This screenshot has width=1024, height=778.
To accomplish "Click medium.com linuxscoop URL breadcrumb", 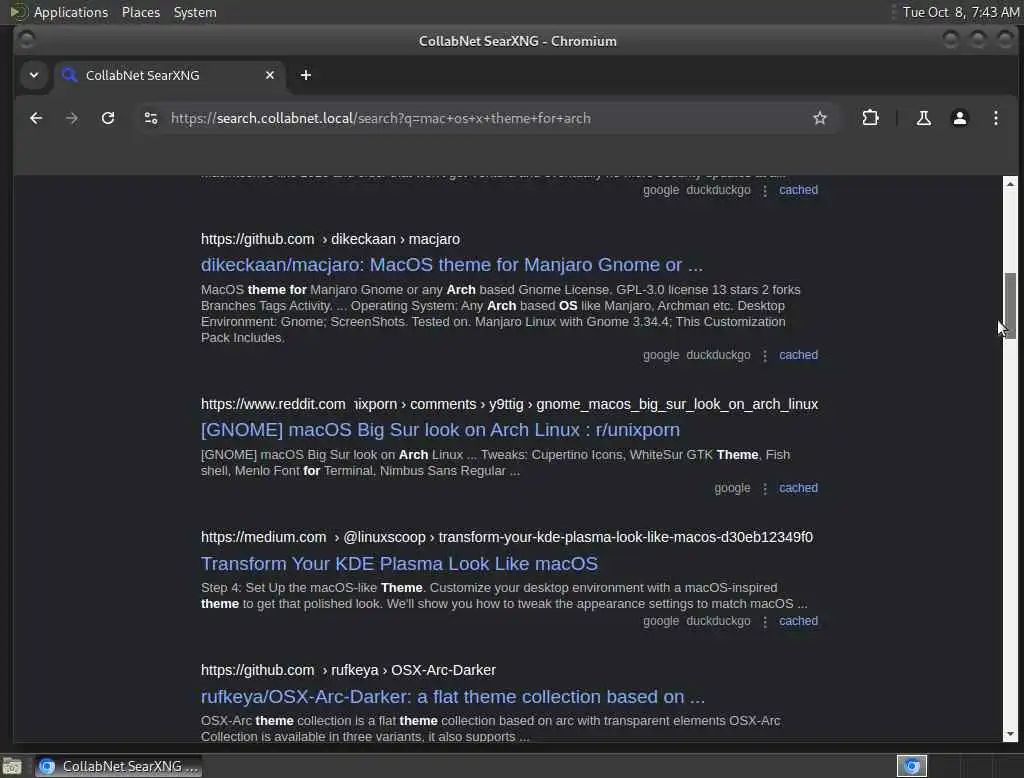I will [507, 537].
